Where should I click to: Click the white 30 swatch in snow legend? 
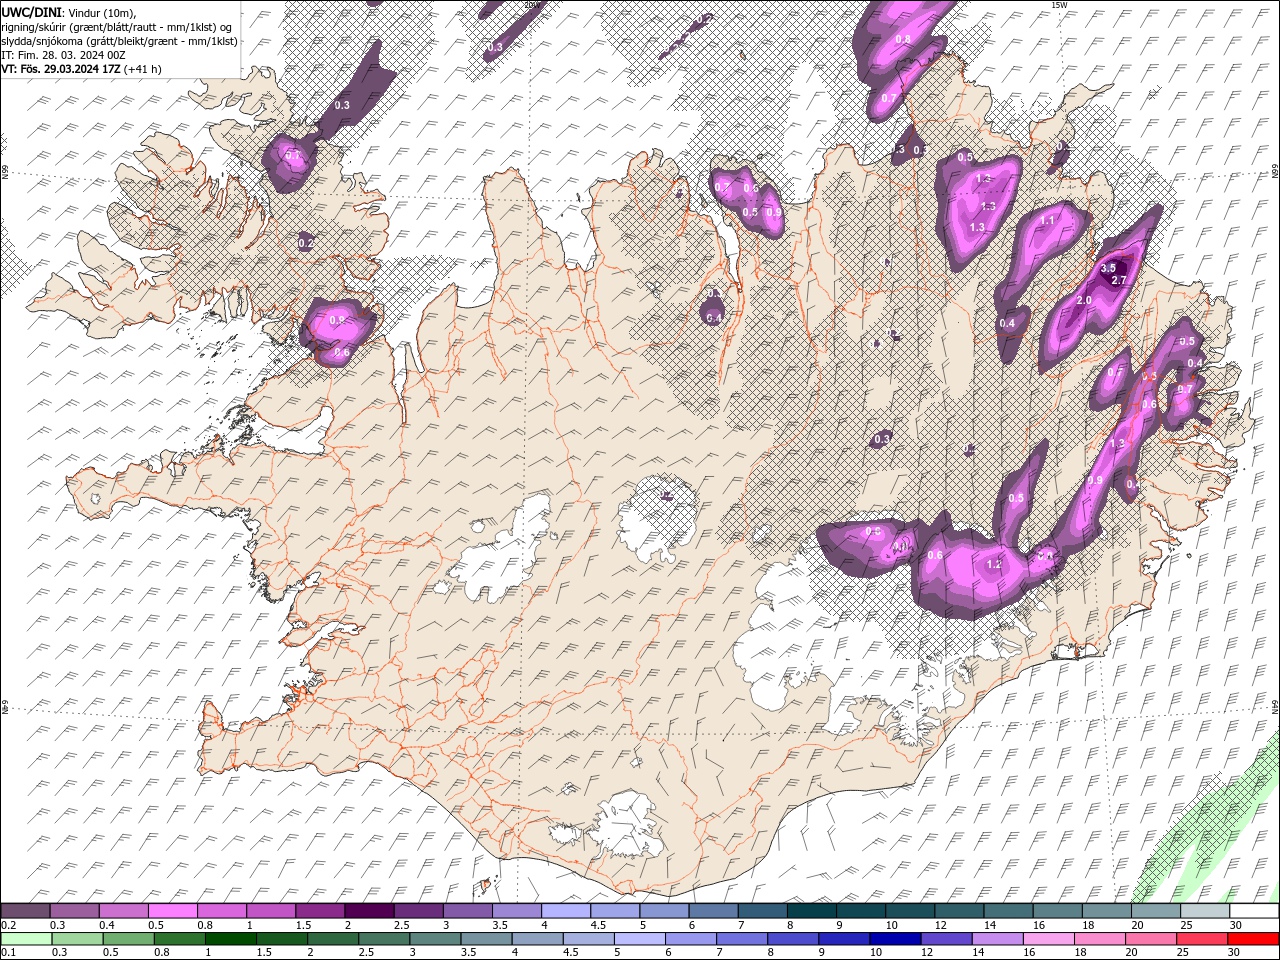click(1254, 911)
